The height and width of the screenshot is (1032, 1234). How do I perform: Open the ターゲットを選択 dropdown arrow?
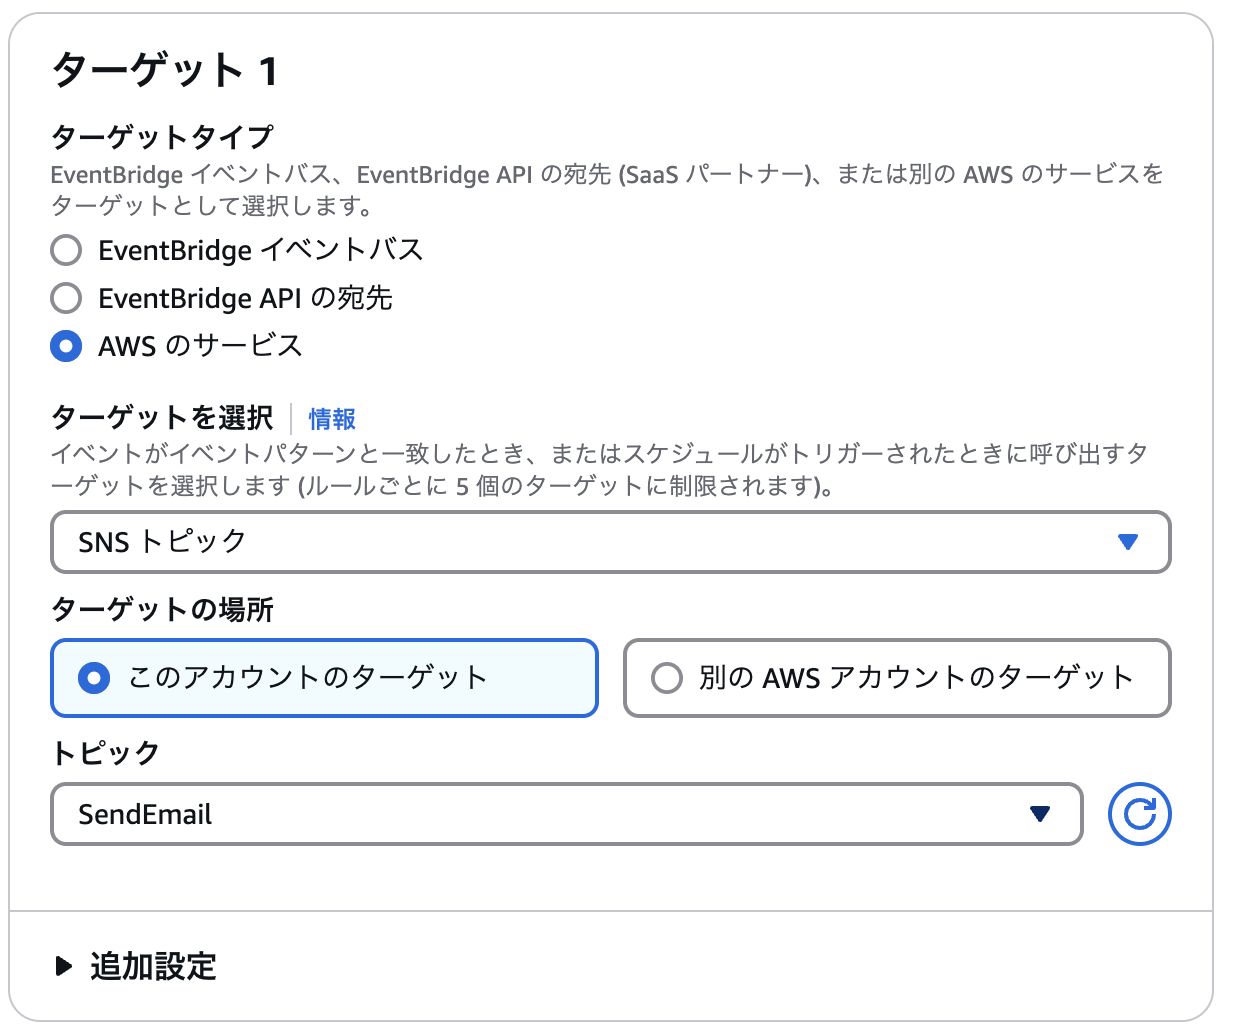(1128, 542)
